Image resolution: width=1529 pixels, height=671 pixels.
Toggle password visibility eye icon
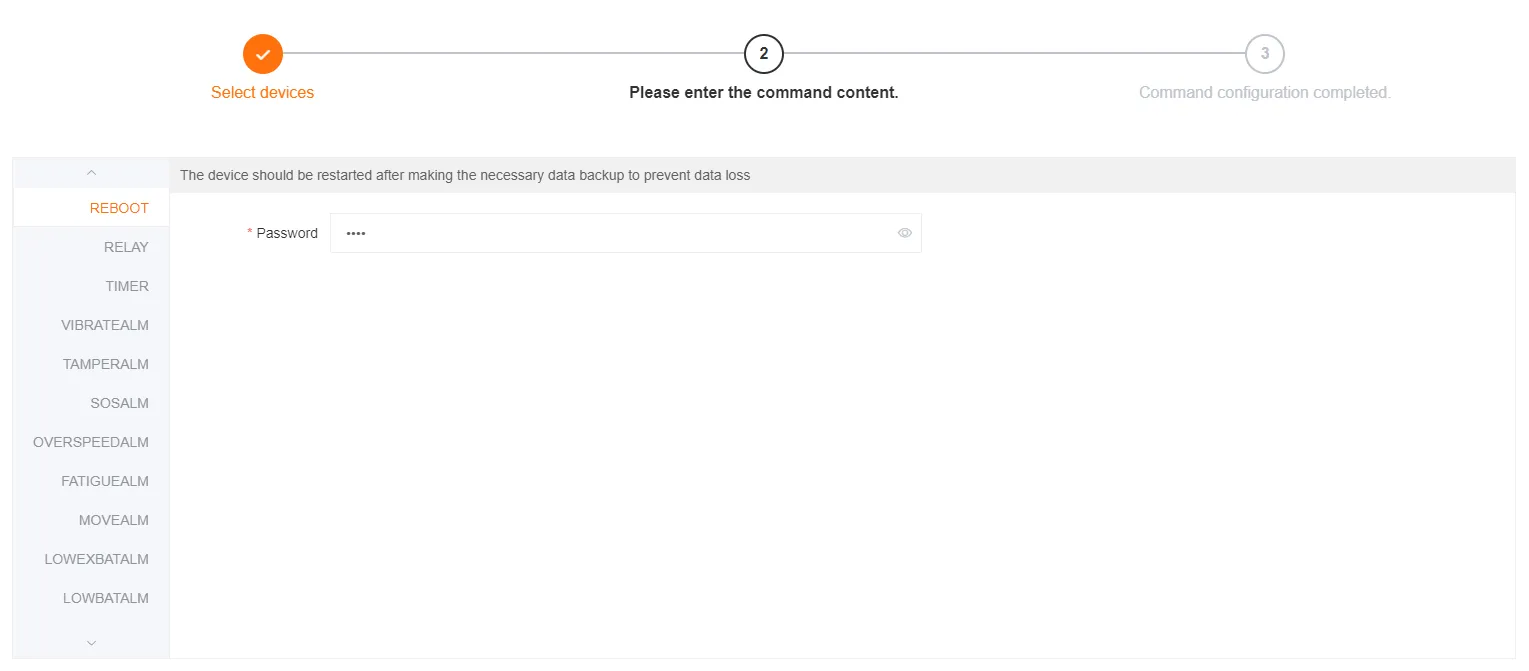[905, 233]
